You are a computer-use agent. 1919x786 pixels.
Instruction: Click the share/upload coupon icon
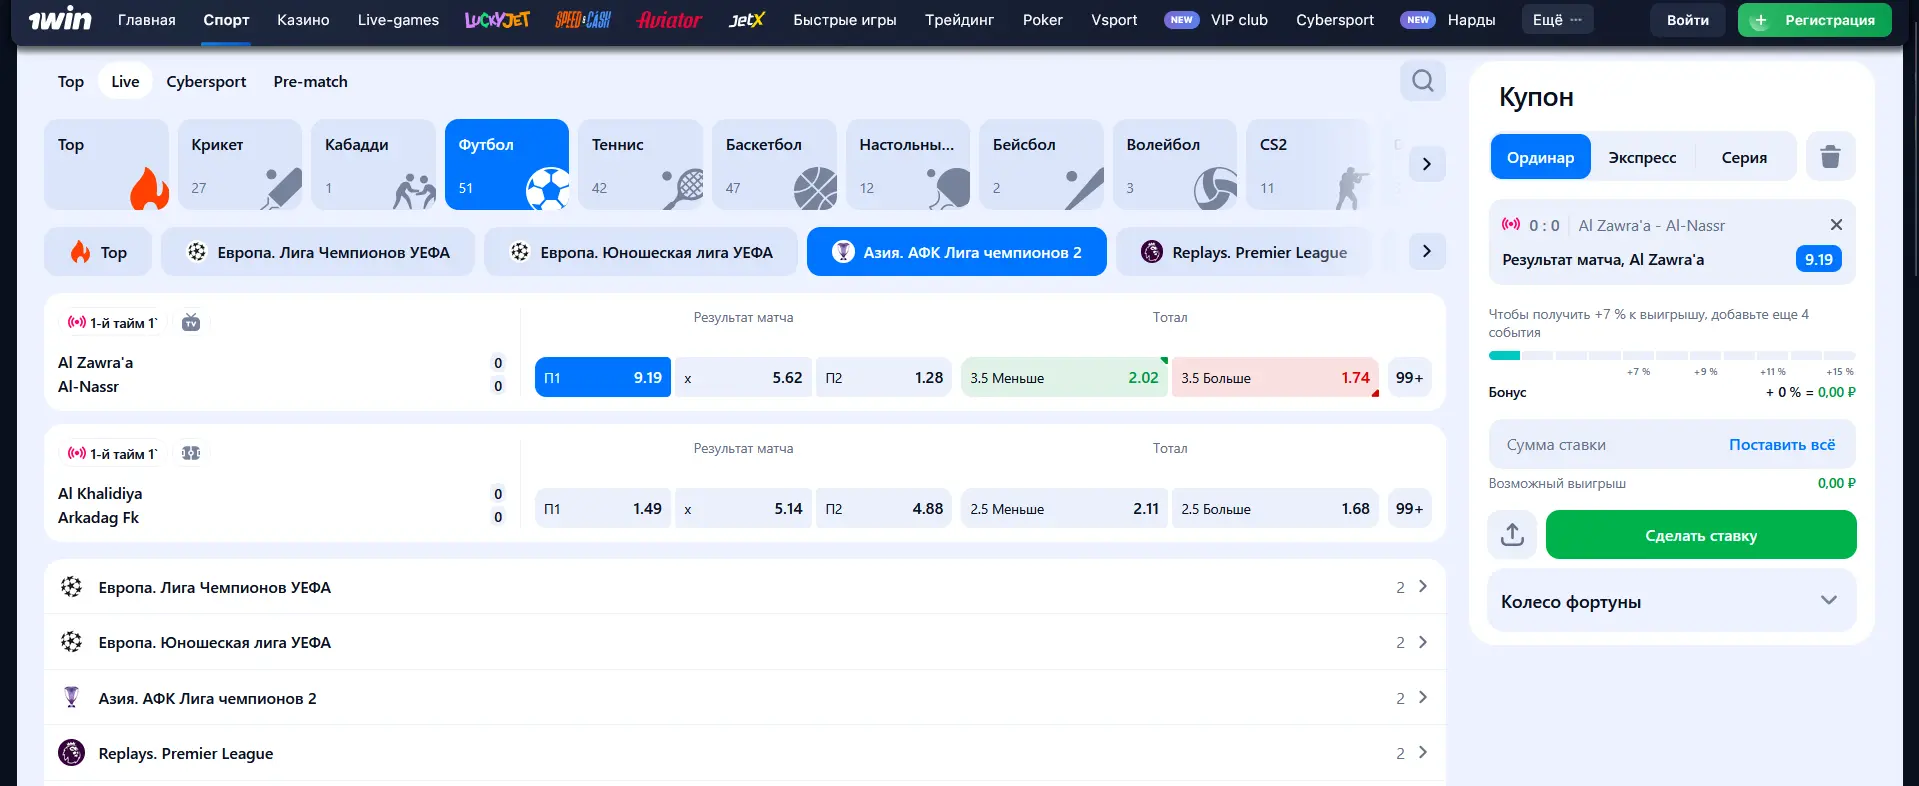1512,535
